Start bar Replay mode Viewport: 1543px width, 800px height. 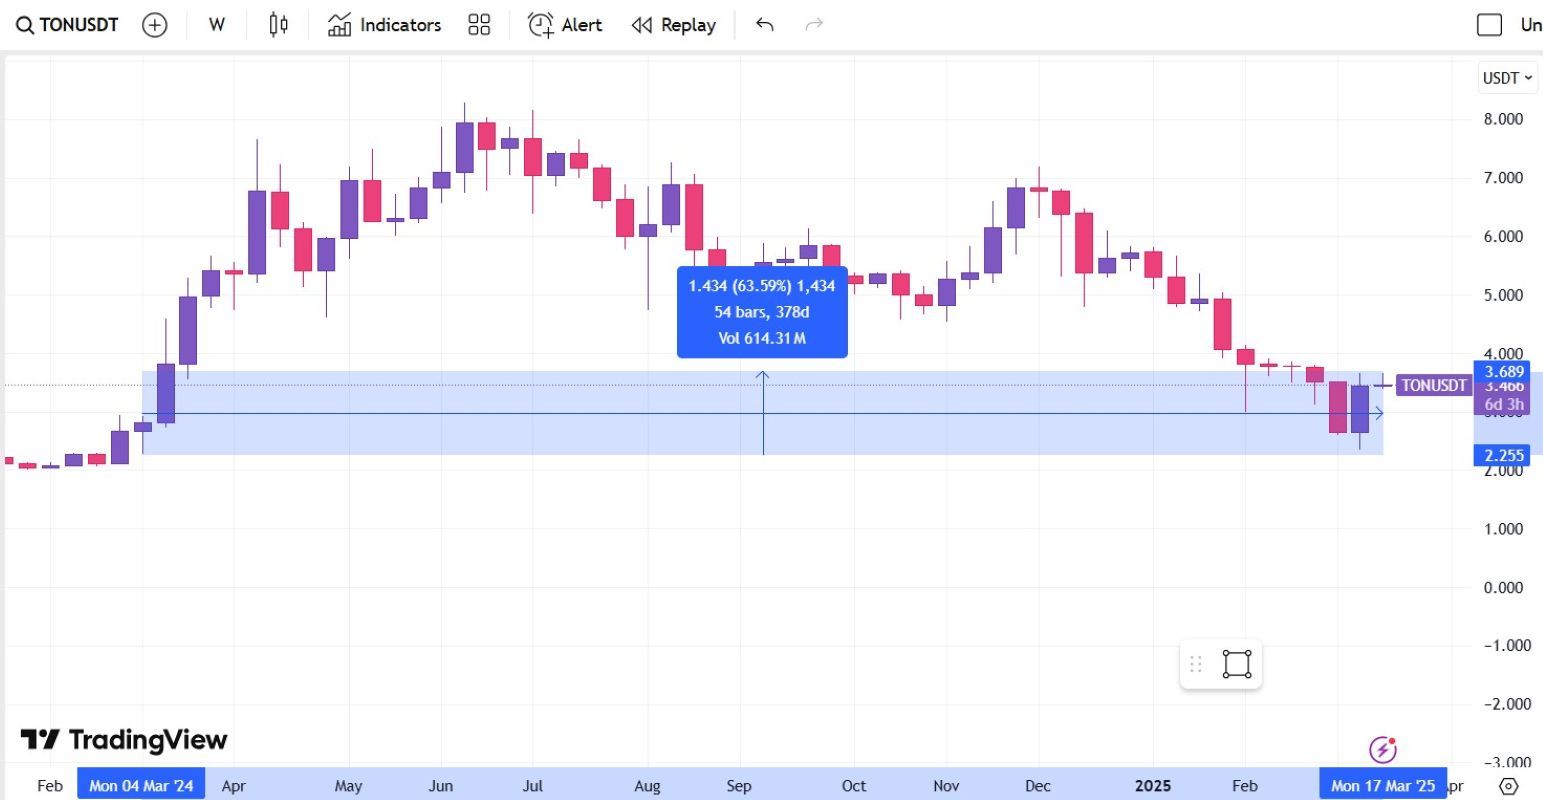pos(674,25)
